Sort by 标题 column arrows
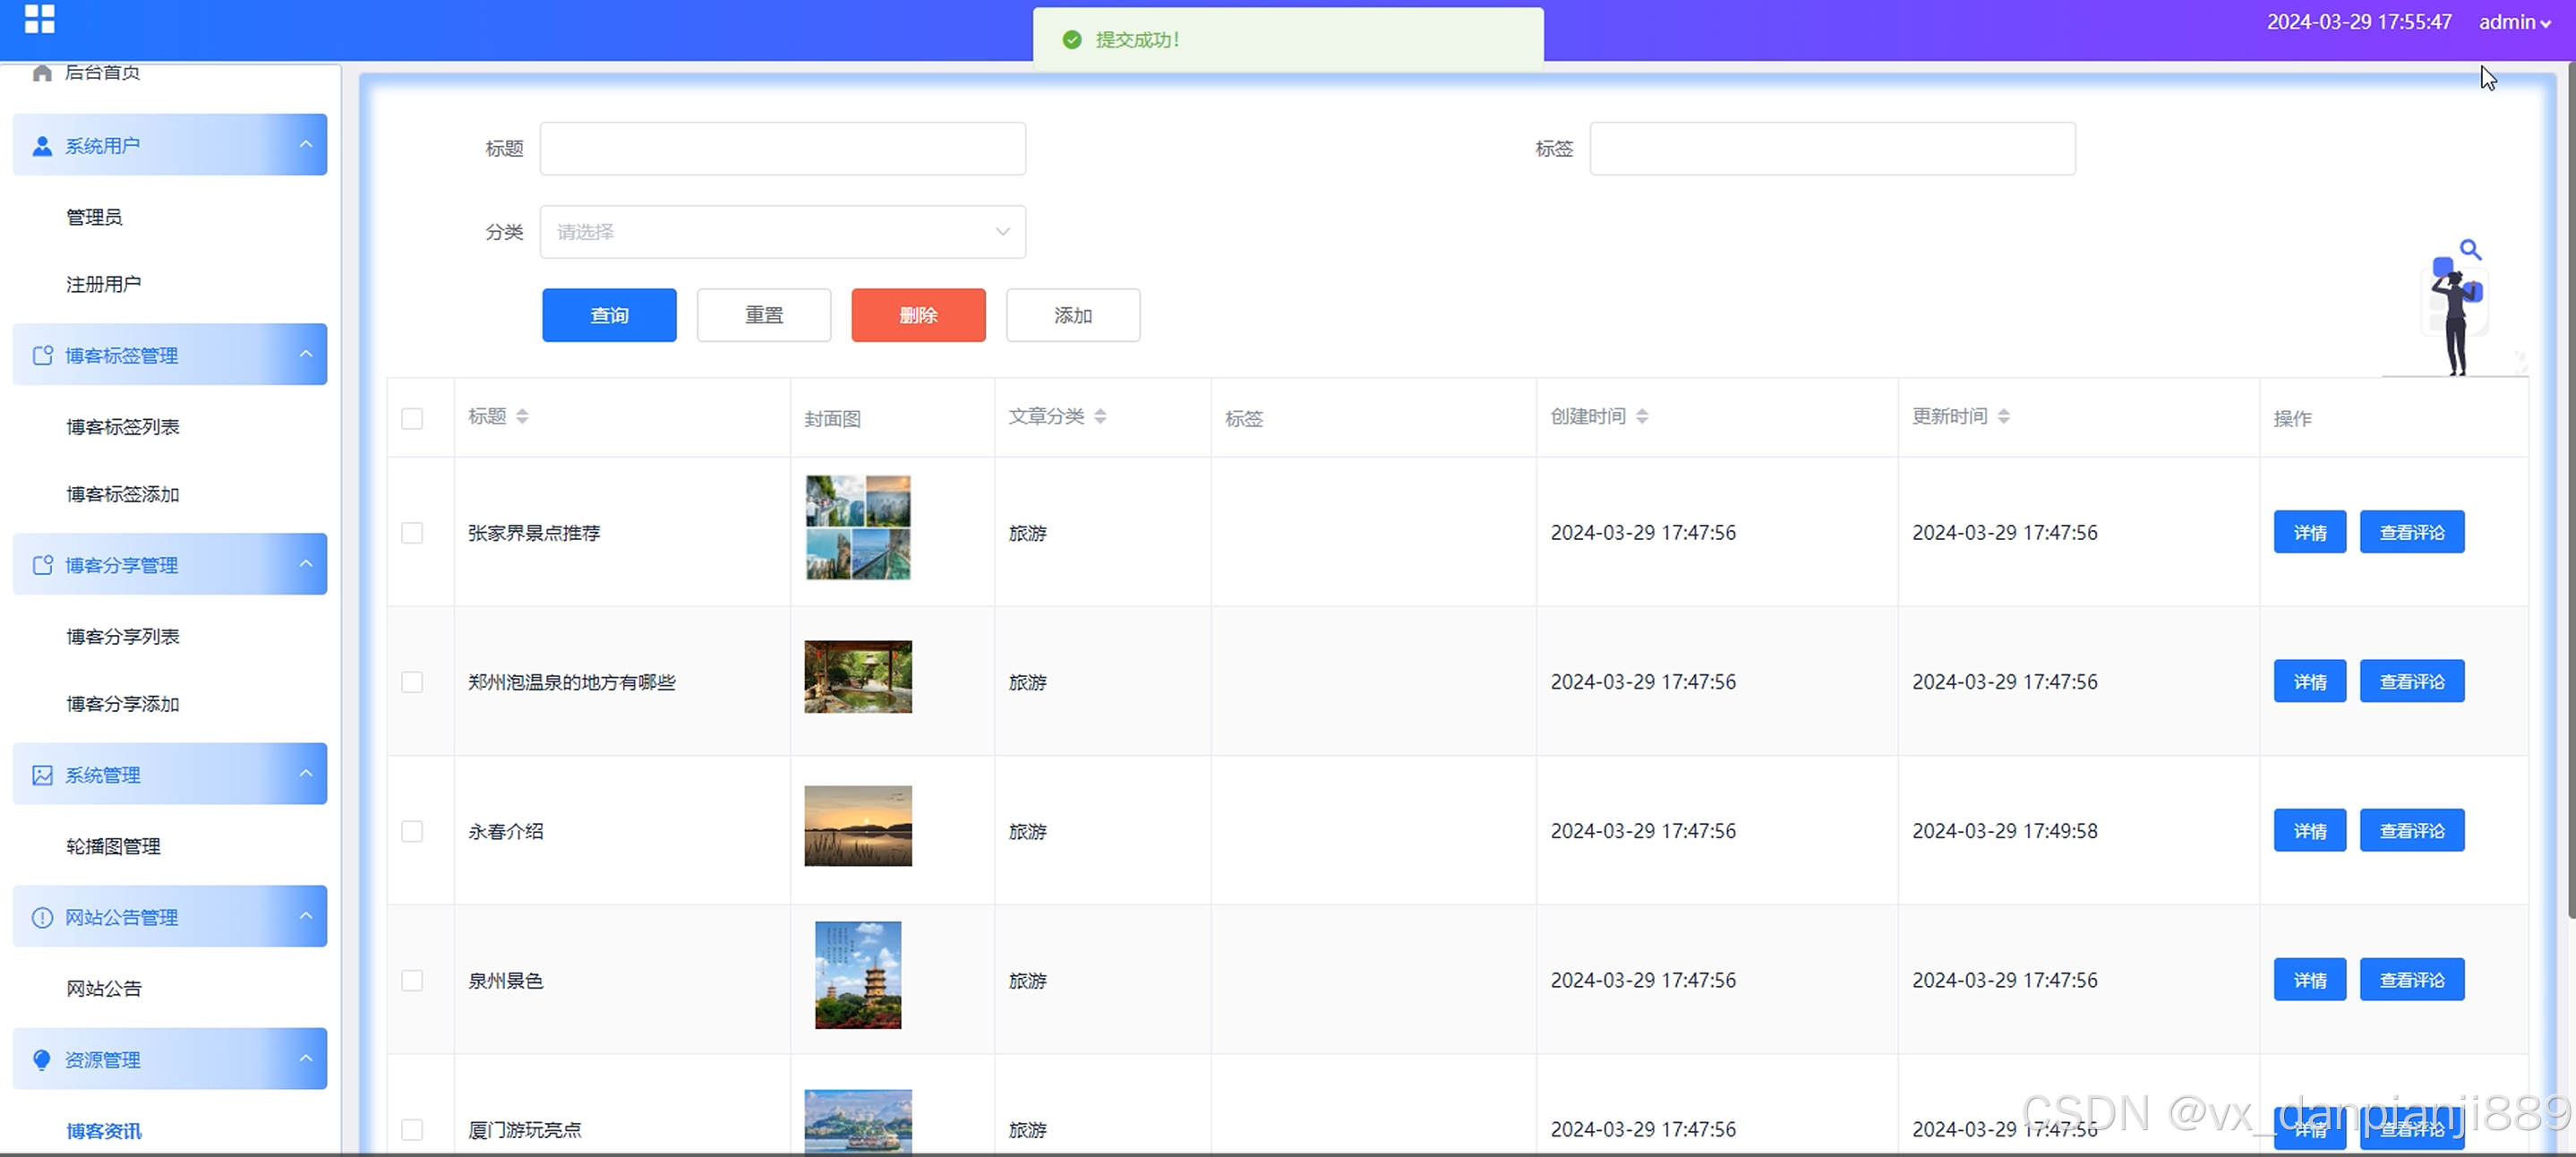 (522, 417)
